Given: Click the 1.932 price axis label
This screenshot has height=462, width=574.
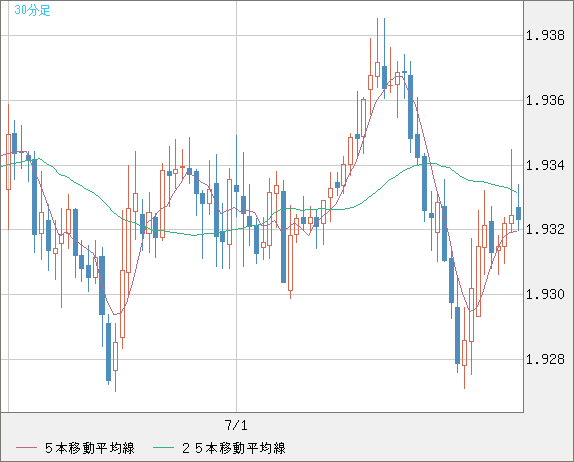Looking at the screenshot, I should click(545, 230).
